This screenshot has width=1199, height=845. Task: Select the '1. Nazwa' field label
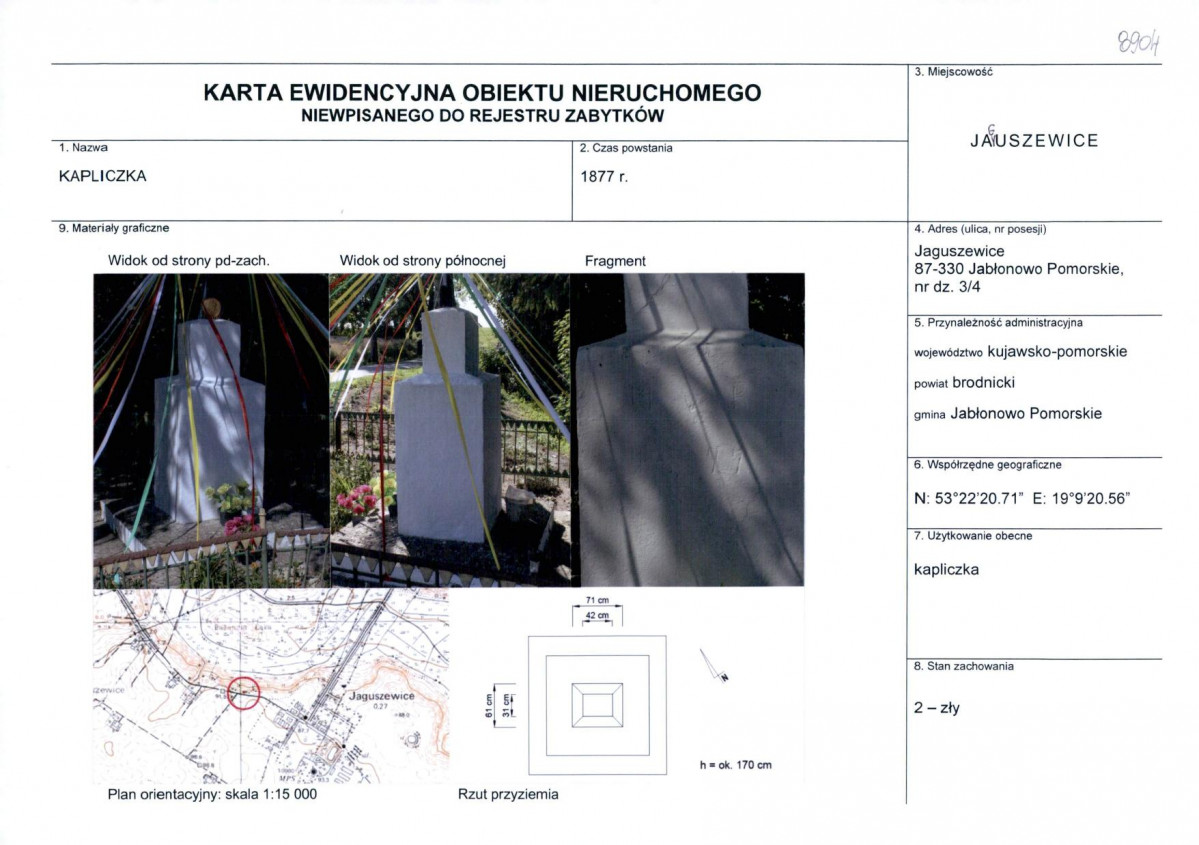coord(83,148)
